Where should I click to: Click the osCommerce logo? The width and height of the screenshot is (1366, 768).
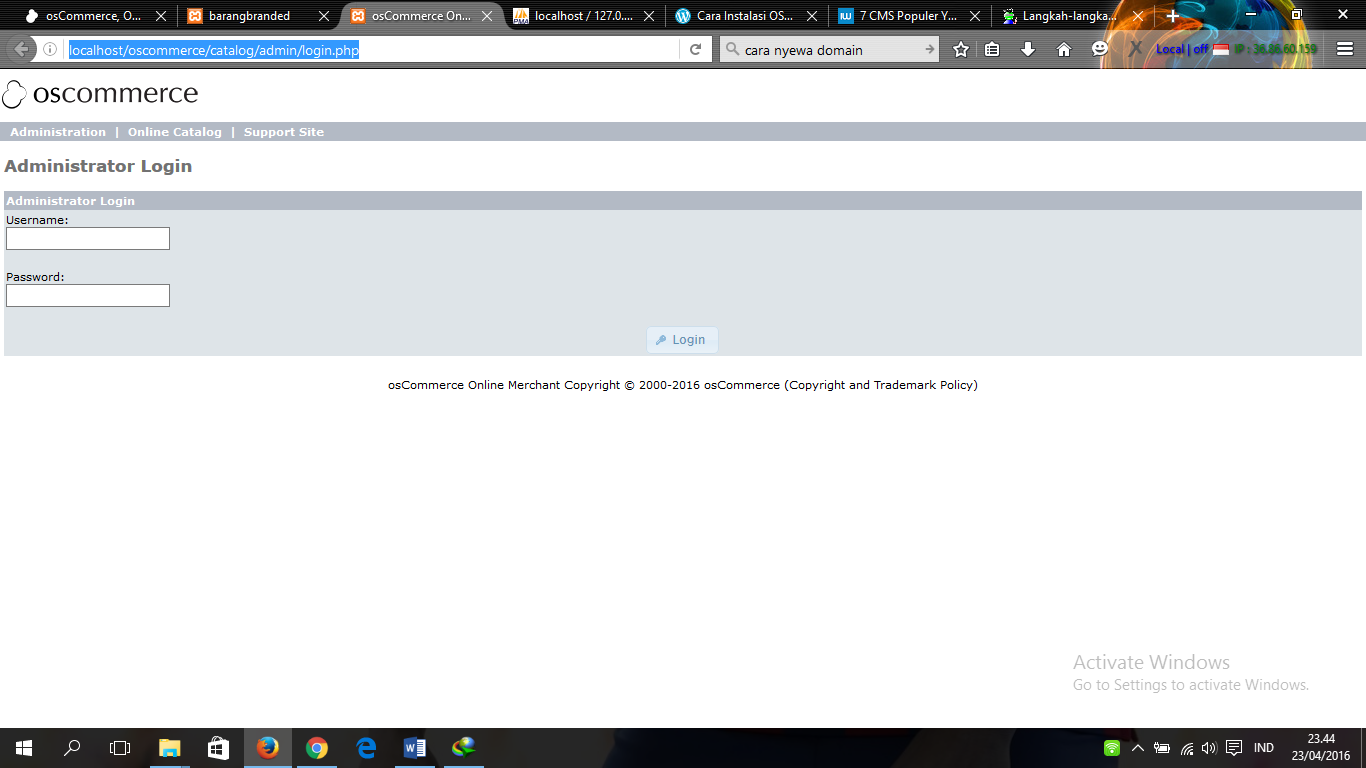click(100, 94)
